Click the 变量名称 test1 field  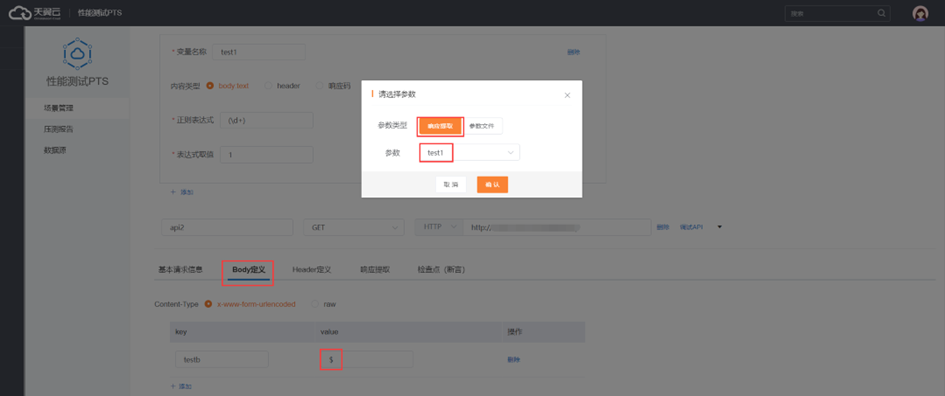click(x=259, y=52)
